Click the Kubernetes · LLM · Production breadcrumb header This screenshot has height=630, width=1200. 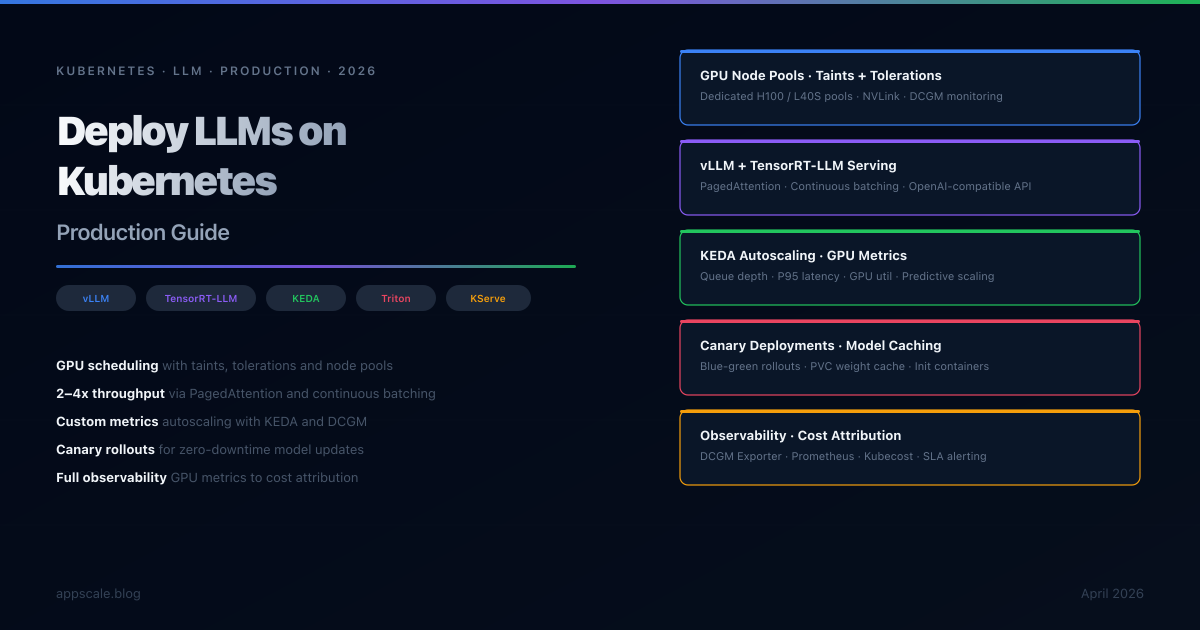(216, 71)
